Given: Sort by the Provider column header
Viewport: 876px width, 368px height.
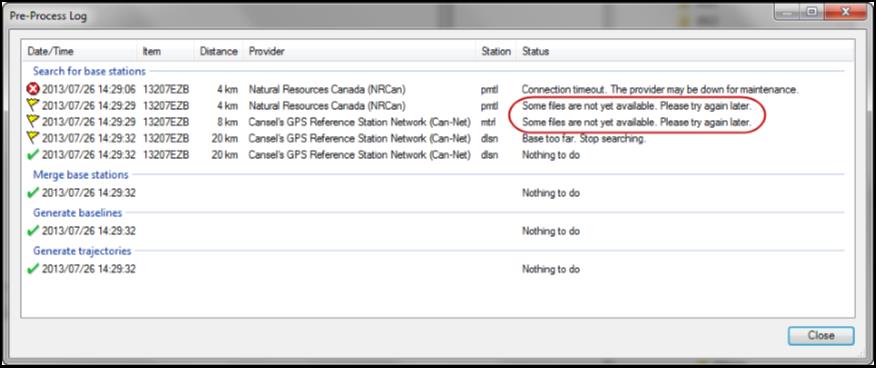Looking at the screenshot, I should (x=360, y=51).
